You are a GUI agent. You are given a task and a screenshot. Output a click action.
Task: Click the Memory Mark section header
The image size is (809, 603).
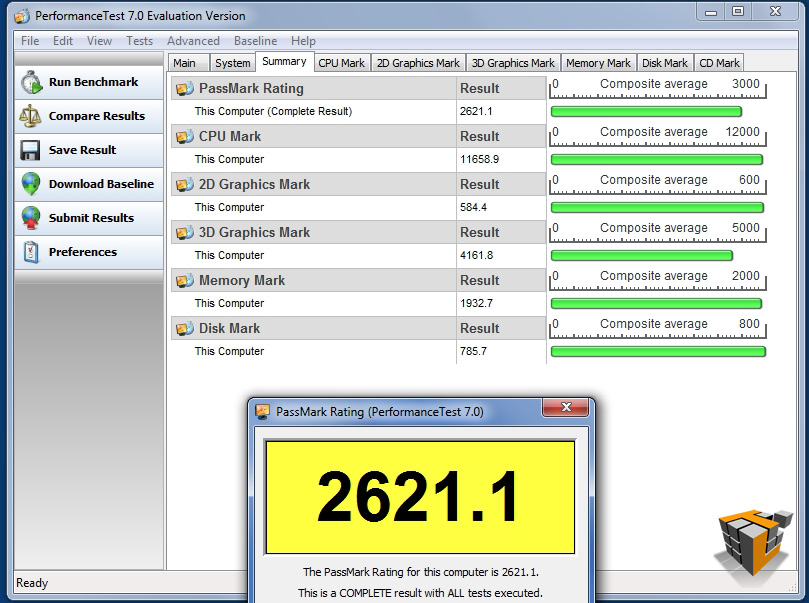click(314, 280)
